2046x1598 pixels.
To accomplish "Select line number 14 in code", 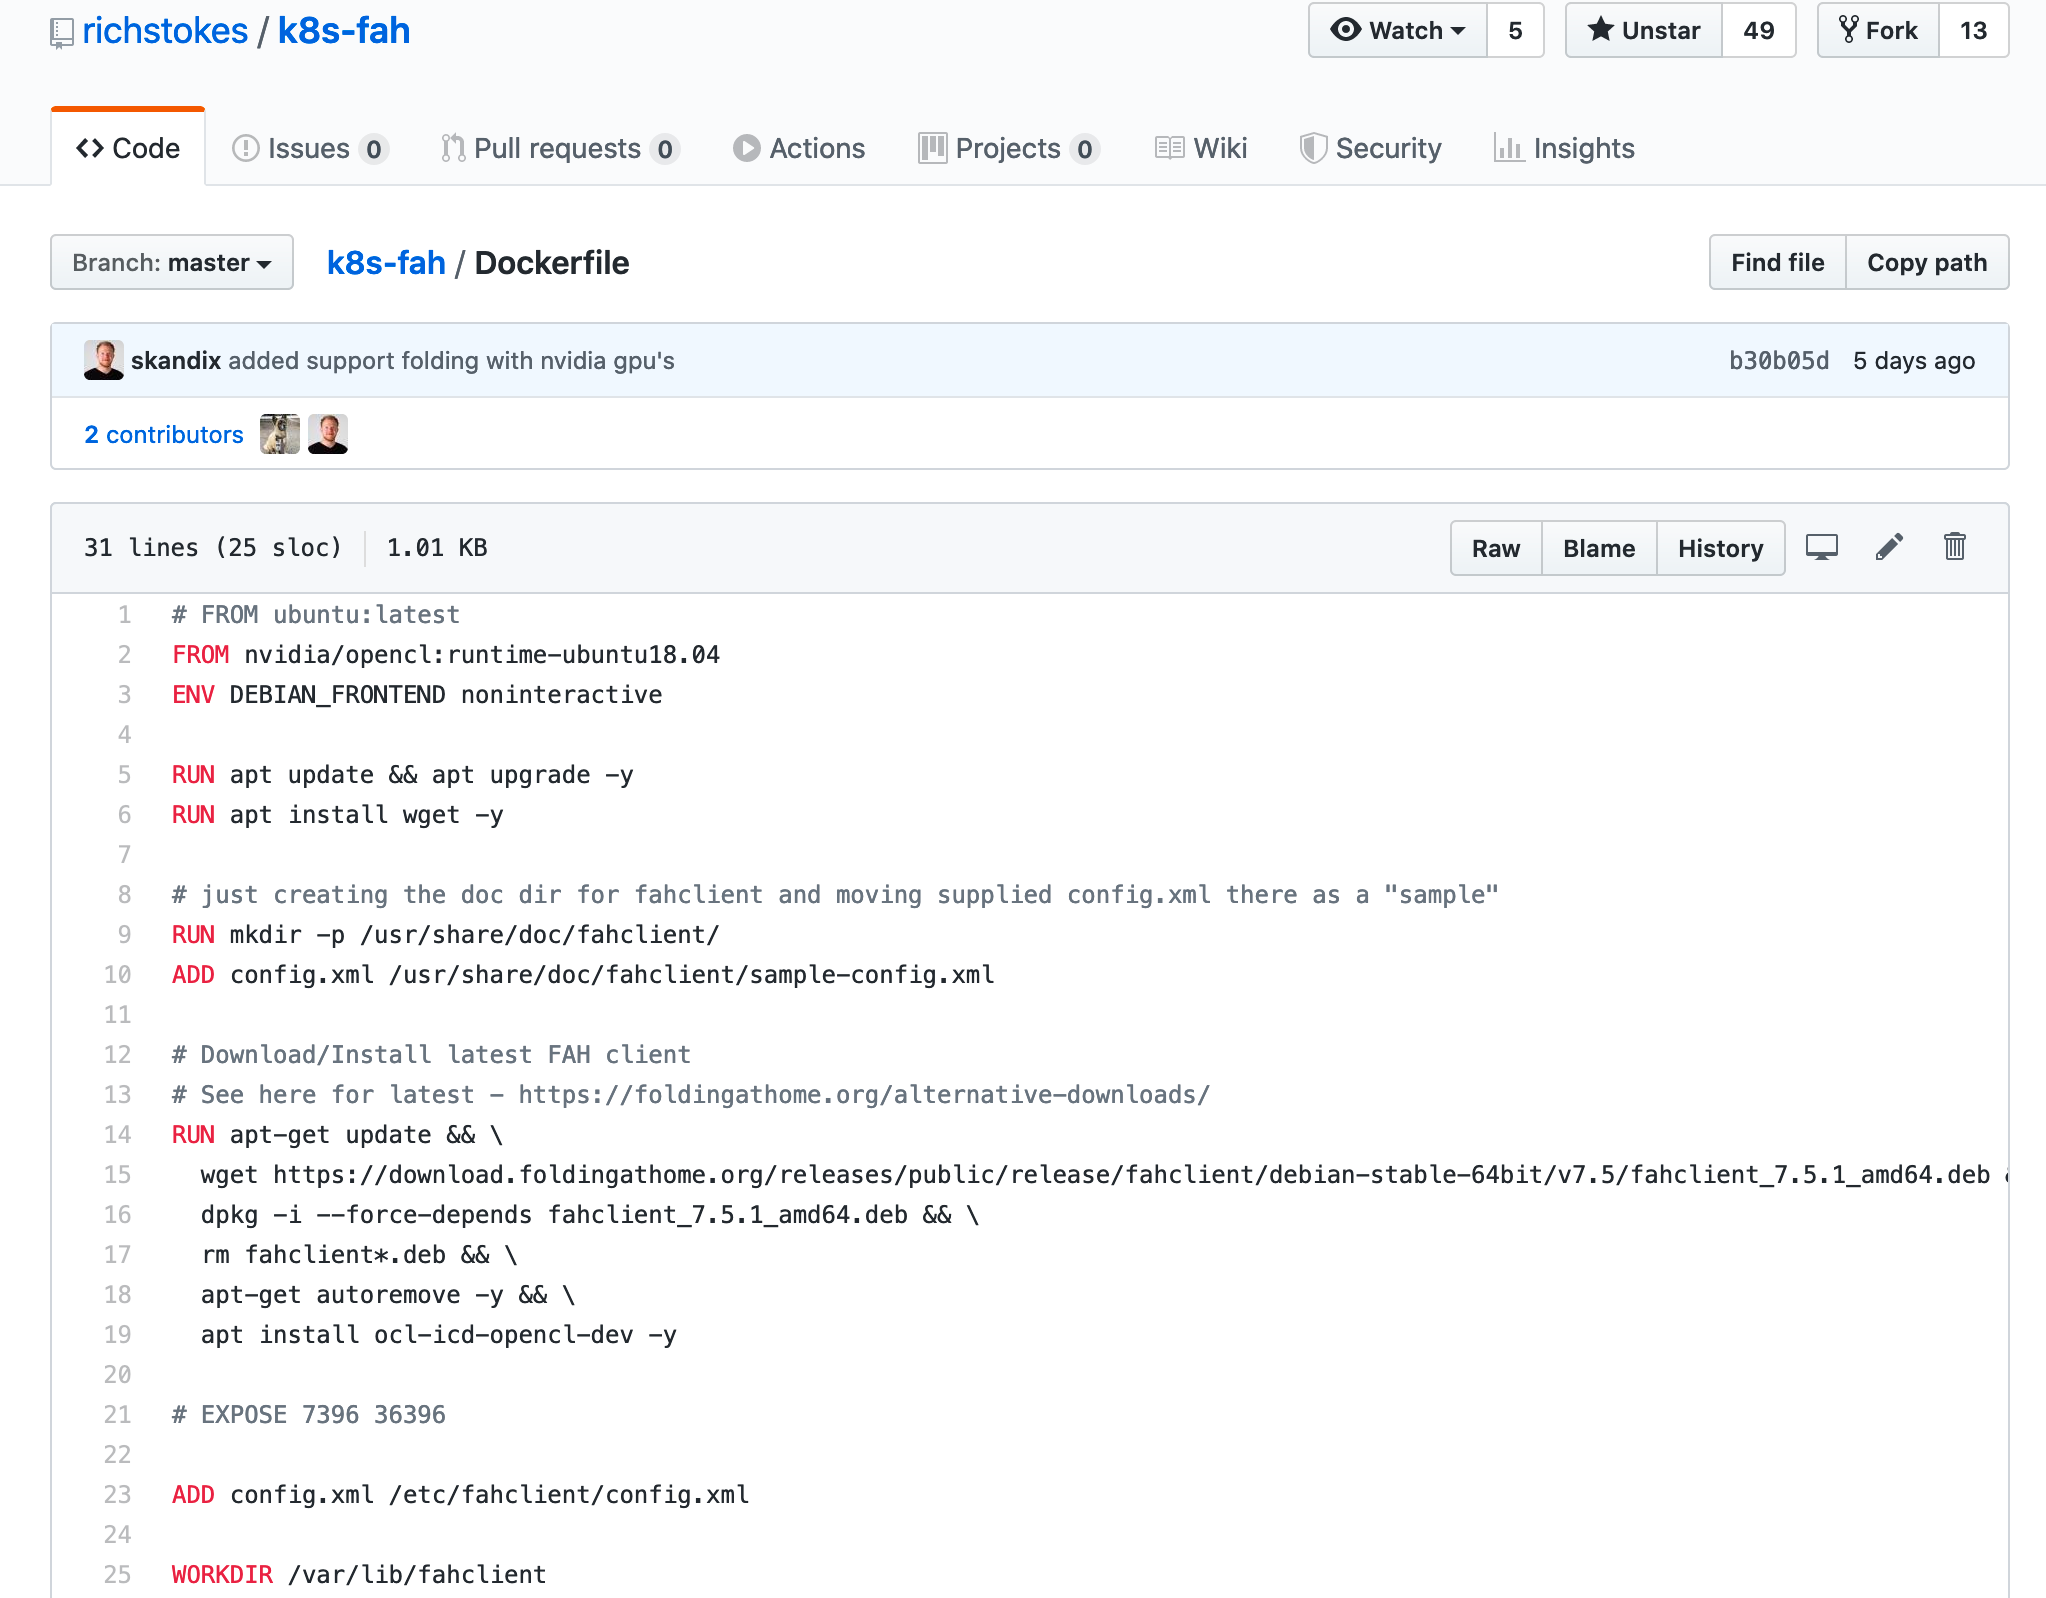I will point(118,1135).
